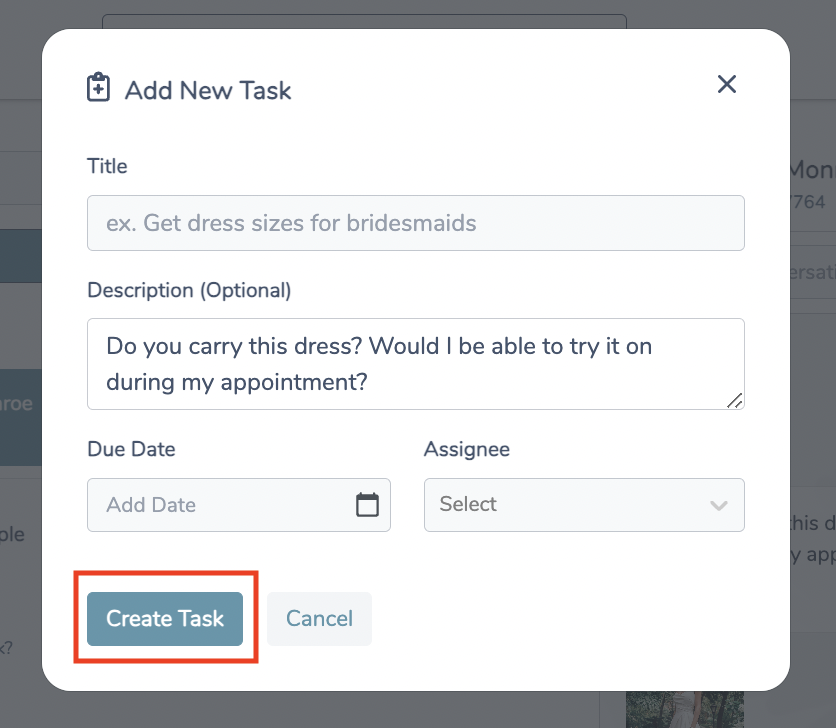836x728 pixels.
Task: Click the Description (Optional) label
Action: pyautogui.click(x=189, y=290)
